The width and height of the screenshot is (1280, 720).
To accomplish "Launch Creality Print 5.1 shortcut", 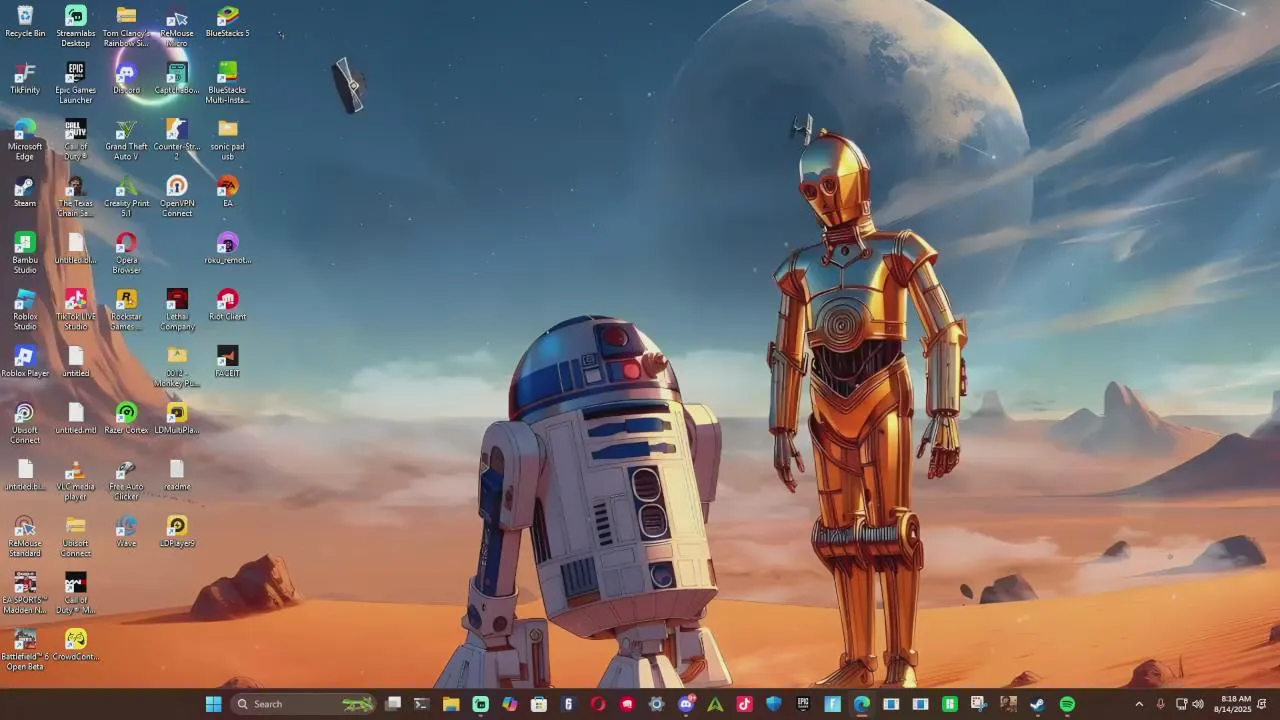I will pyautogui.click(x=126, y=197).
